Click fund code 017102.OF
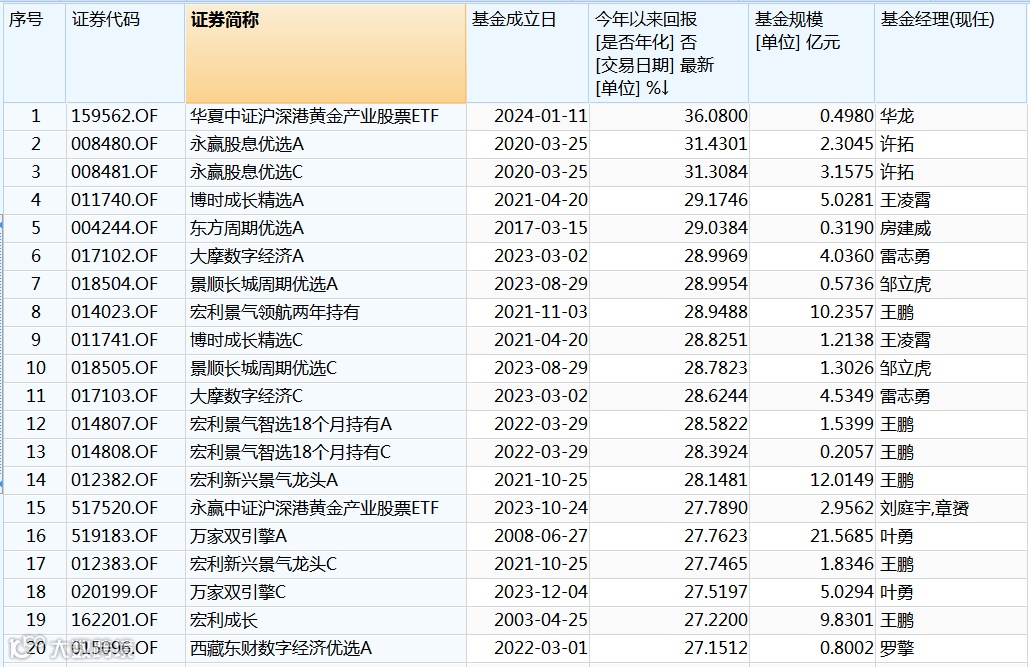1030x667 pixels. coord(115,256)
